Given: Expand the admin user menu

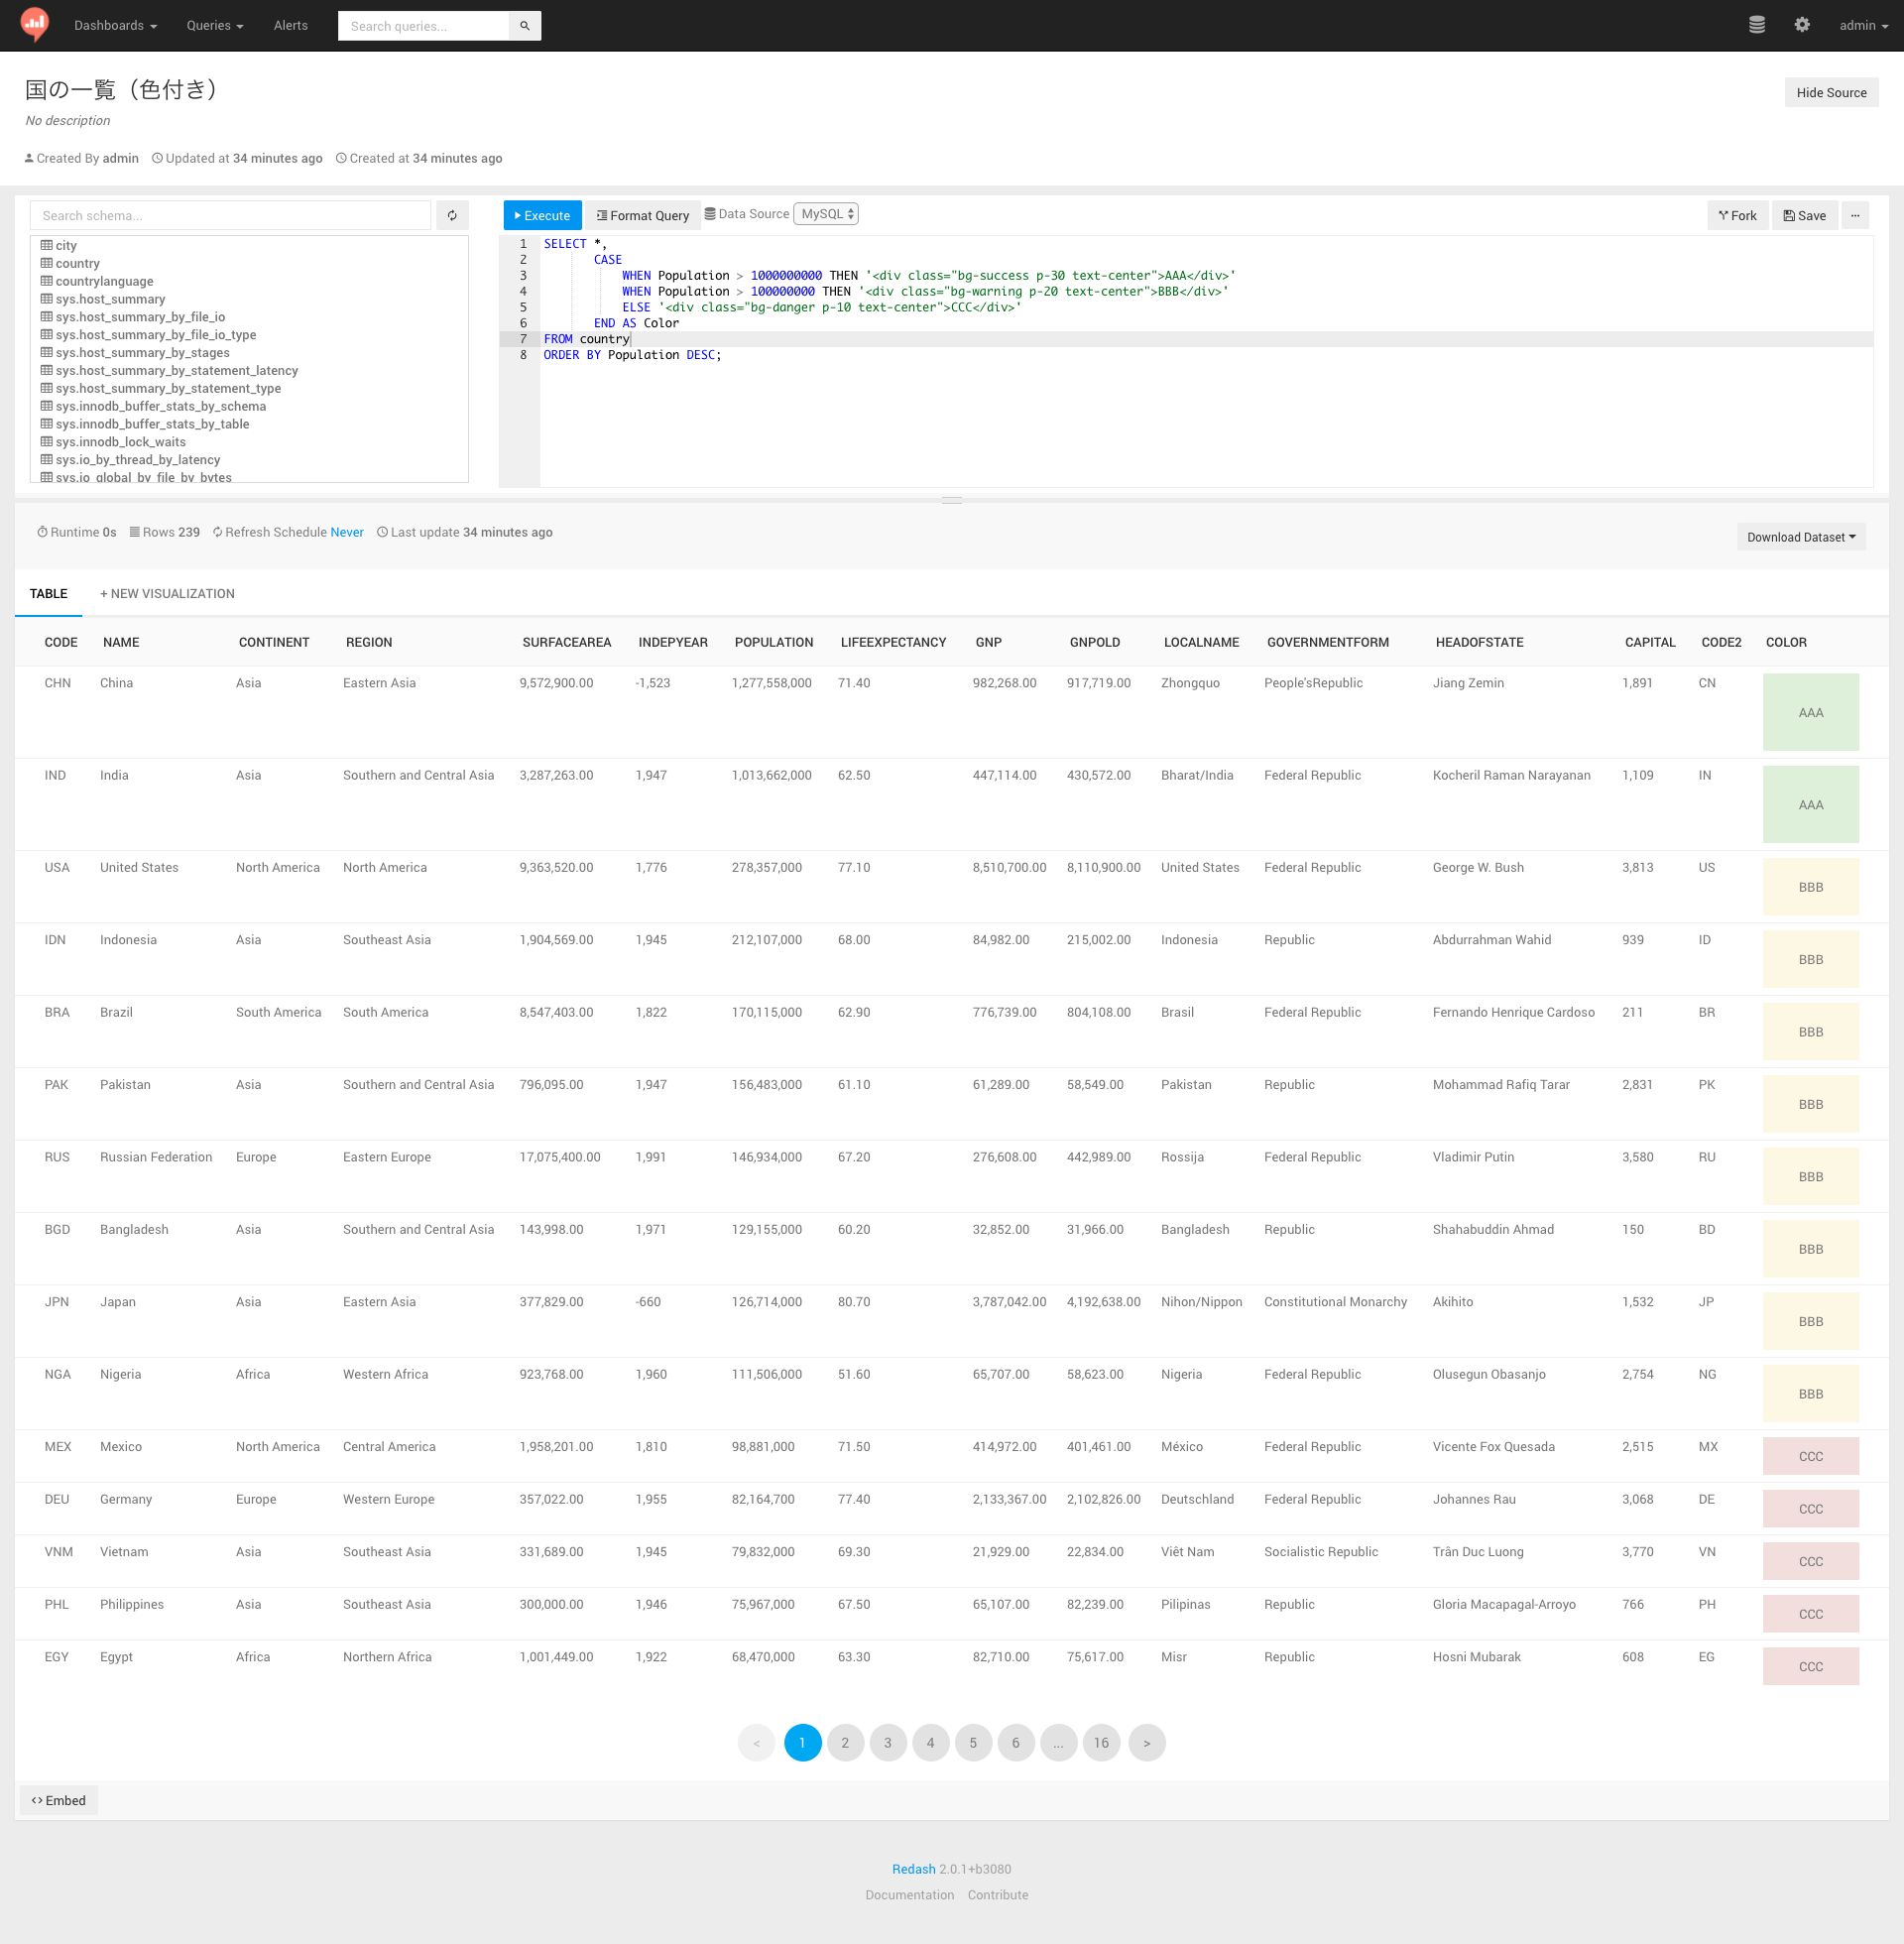Looking at the screenshot, I should (x=1862, y=25).
